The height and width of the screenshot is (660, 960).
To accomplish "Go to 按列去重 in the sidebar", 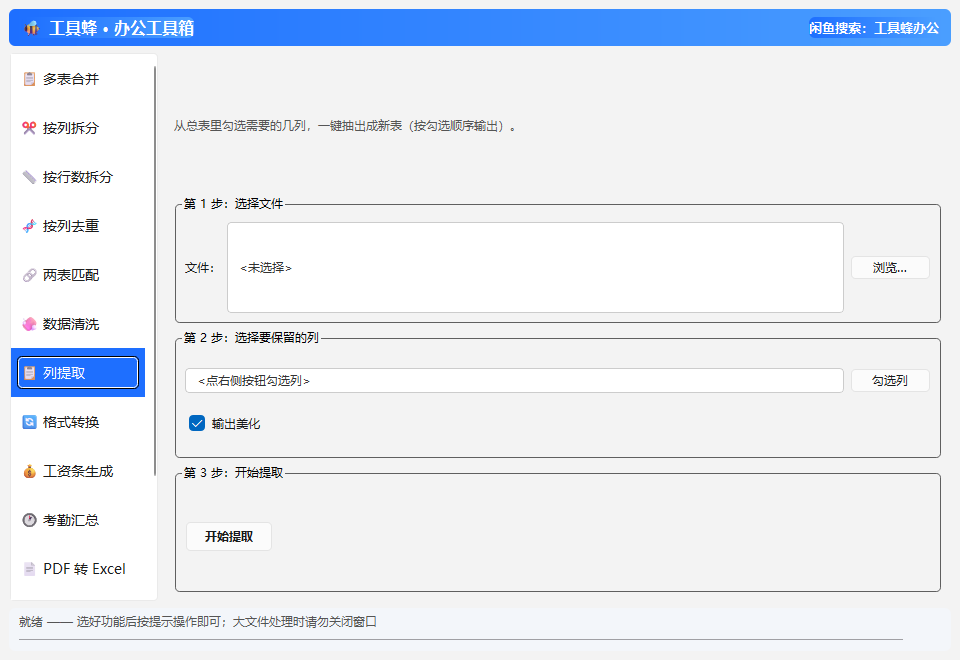I will pos(78,226).
